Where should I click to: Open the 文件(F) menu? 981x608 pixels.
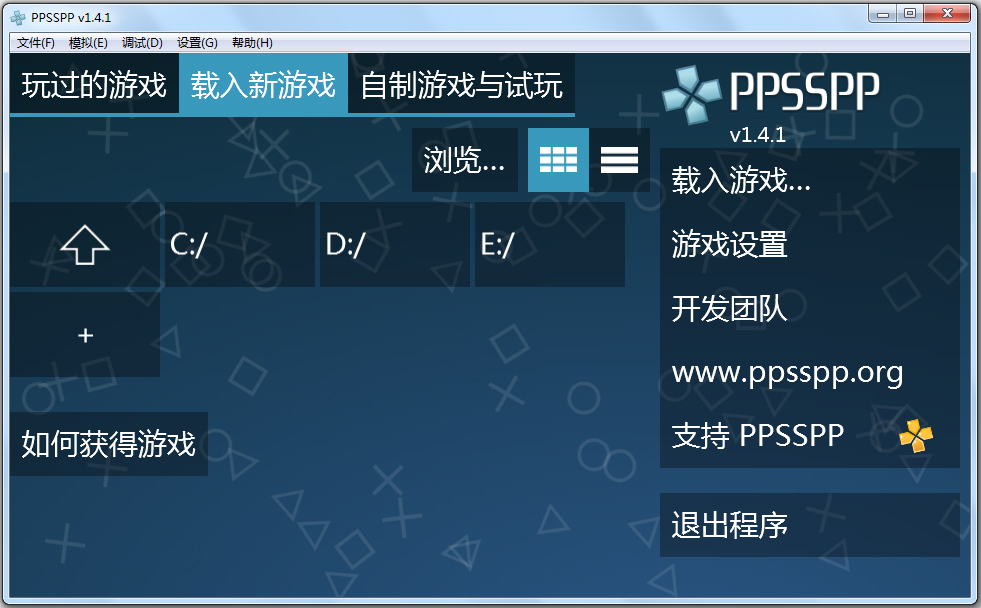tap(36, 43)
